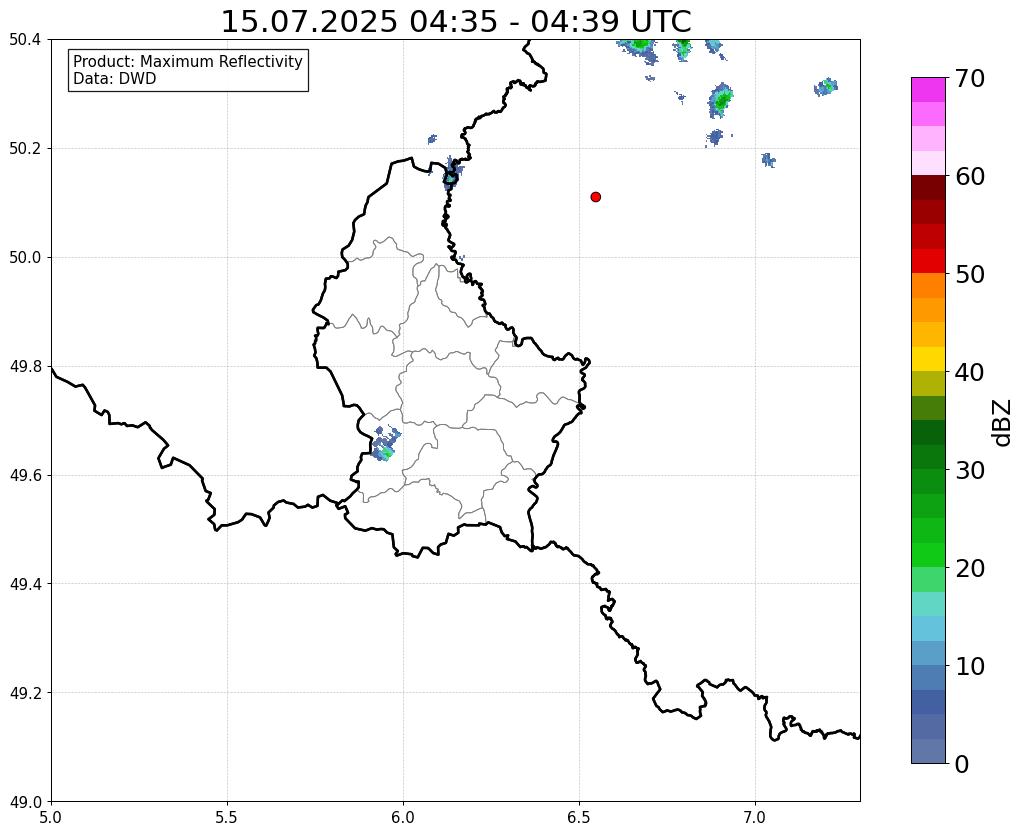Click longitude axis label 6.0
The image size is (1023, 834).
tap(403, 818)
